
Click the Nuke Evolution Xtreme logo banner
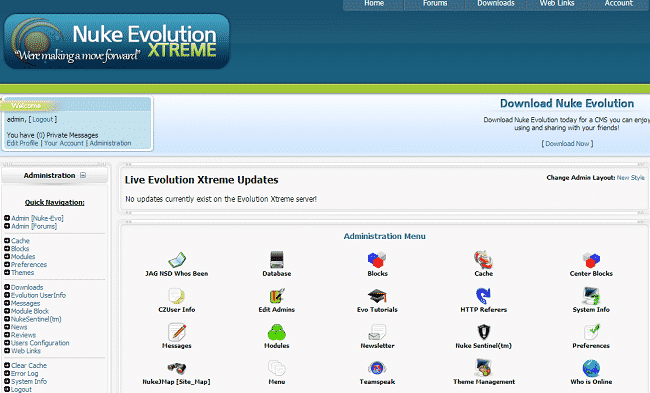click(116, 41)
